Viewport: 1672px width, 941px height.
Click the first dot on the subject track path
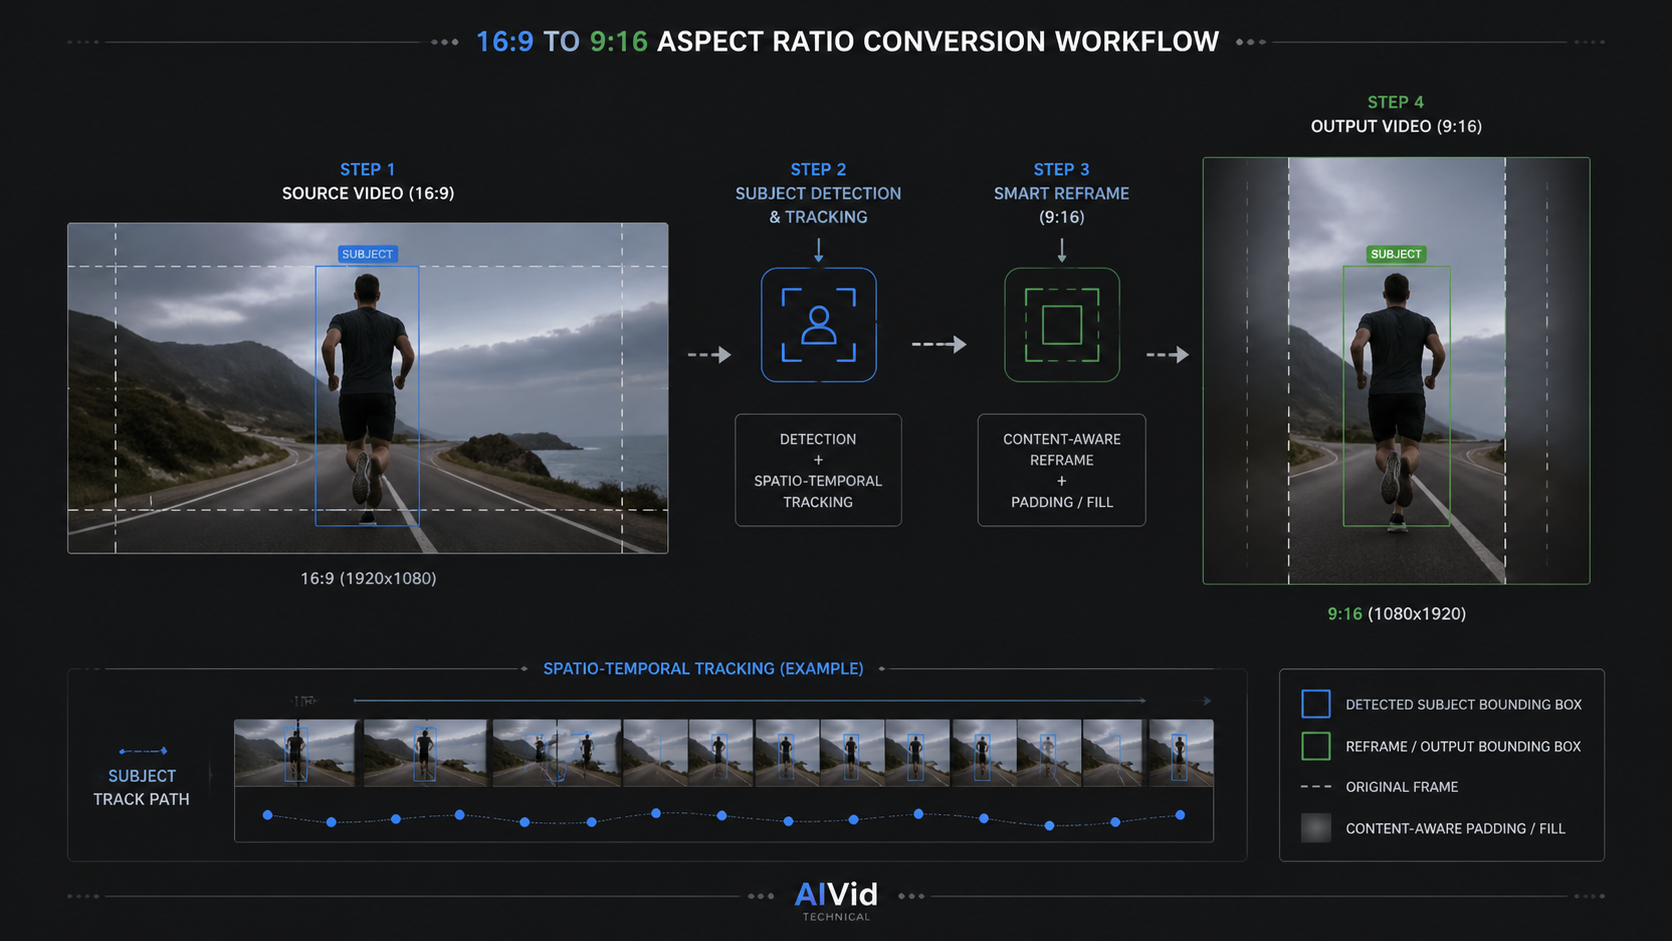[267, 815]
